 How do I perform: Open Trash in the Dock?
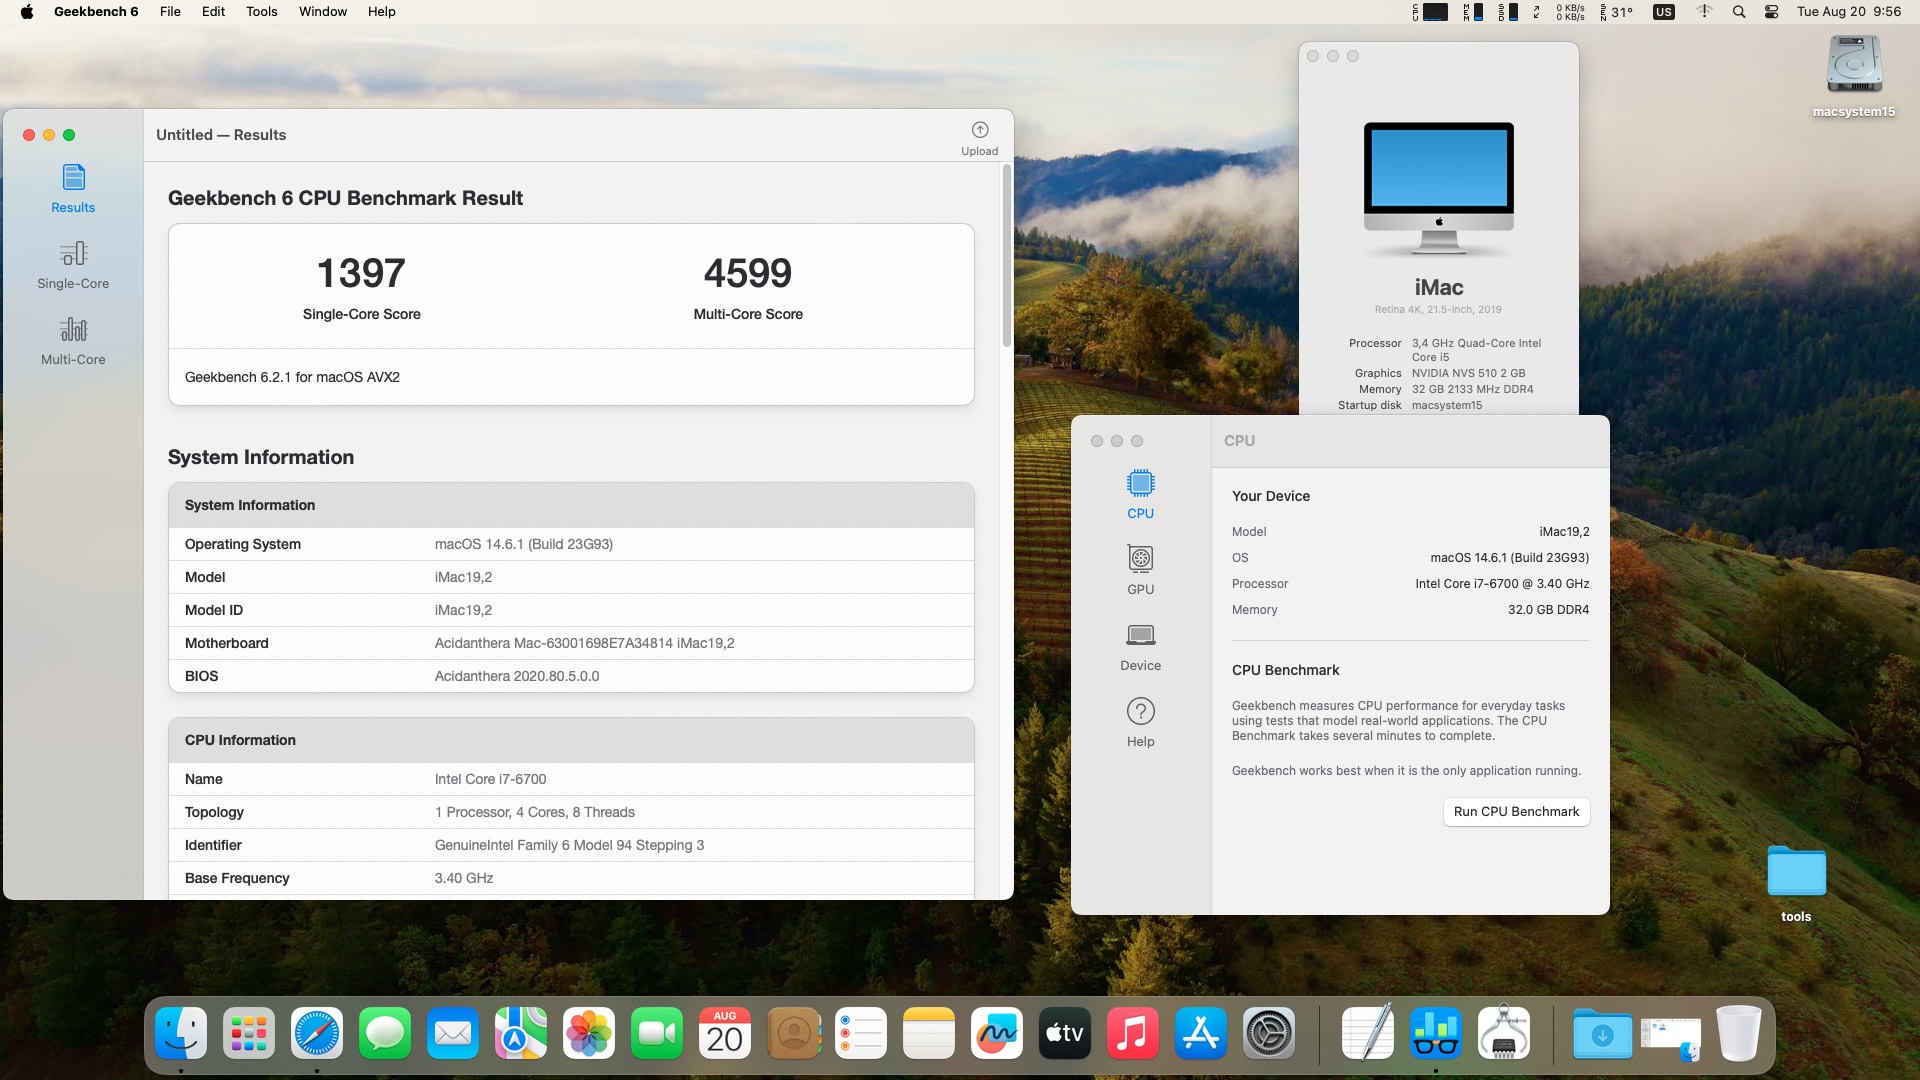(x=1738, y=1033)
